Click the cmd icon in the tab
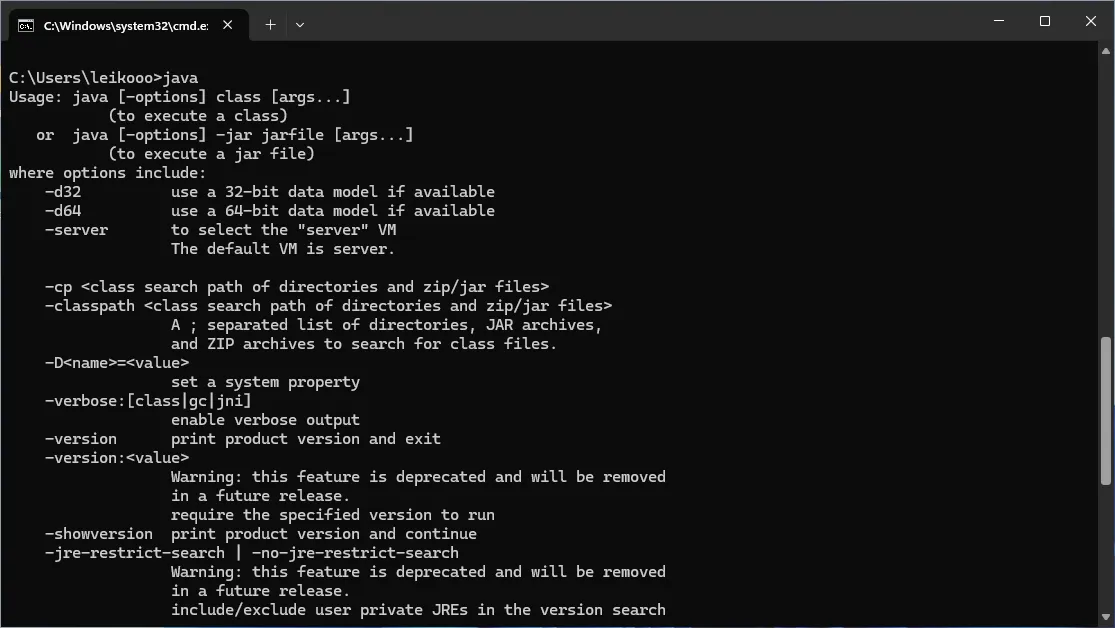This screenshot has width=1115, height=628. [x=26, y=25]
